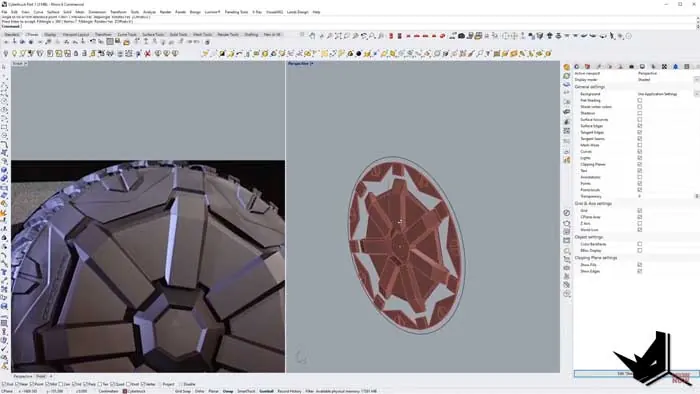Open the monitor Display panel tab icon
Viewport: 700px width, 394px height.
click(x=642, y=66)
